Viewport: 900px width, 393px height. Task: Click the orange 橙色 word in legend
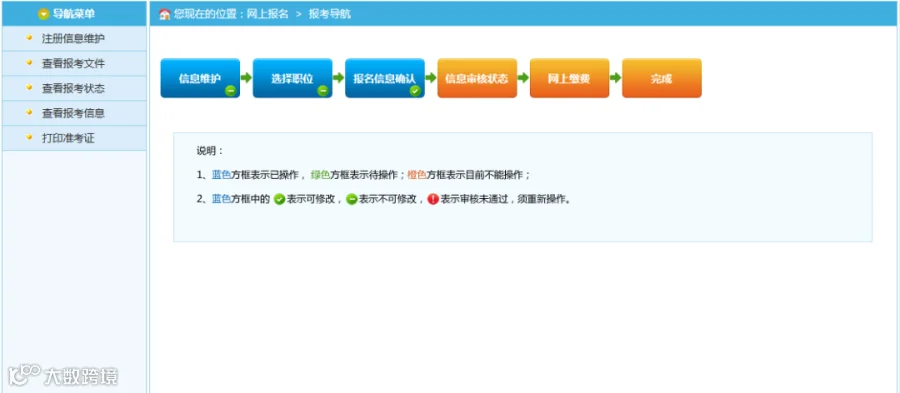pyautogui.click(x=418, y=175)
